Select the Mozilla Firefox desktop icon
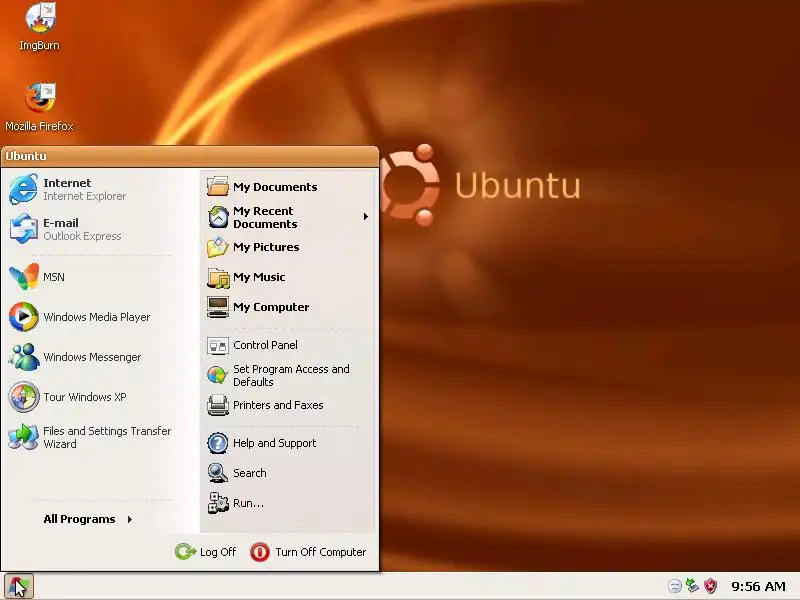Viewport: 800px width, 600px height. point(40,98)
